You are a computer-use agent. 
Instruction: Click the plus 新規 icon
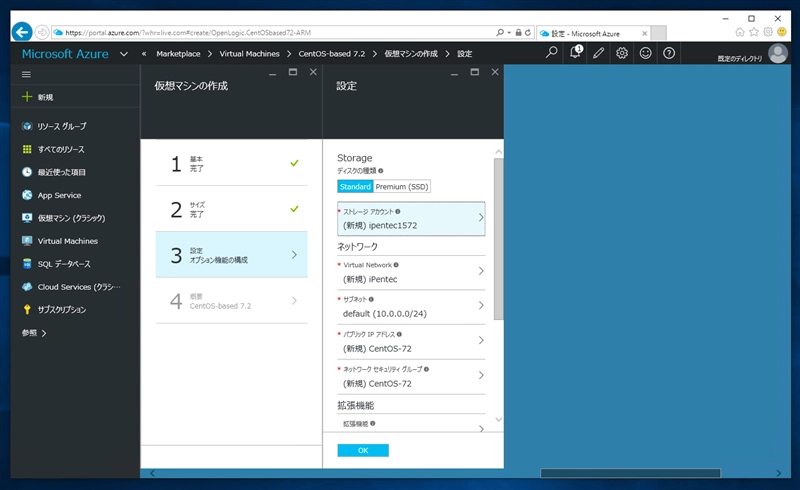(x=27, y=96)
